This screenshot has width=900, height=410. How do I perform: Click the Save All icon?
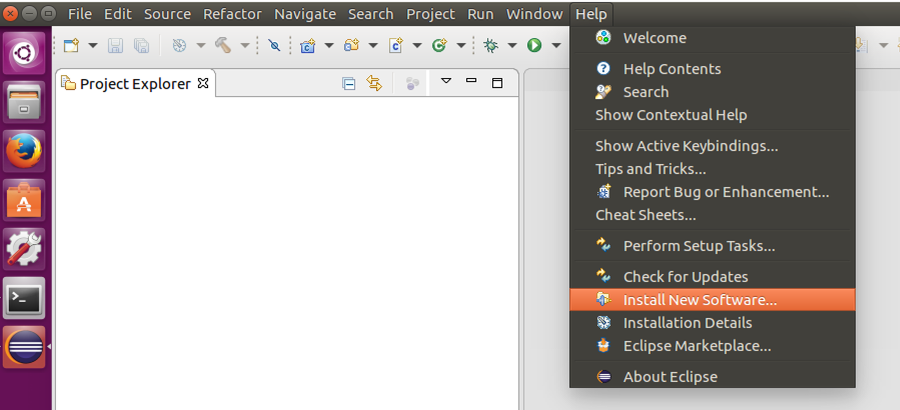141,45
